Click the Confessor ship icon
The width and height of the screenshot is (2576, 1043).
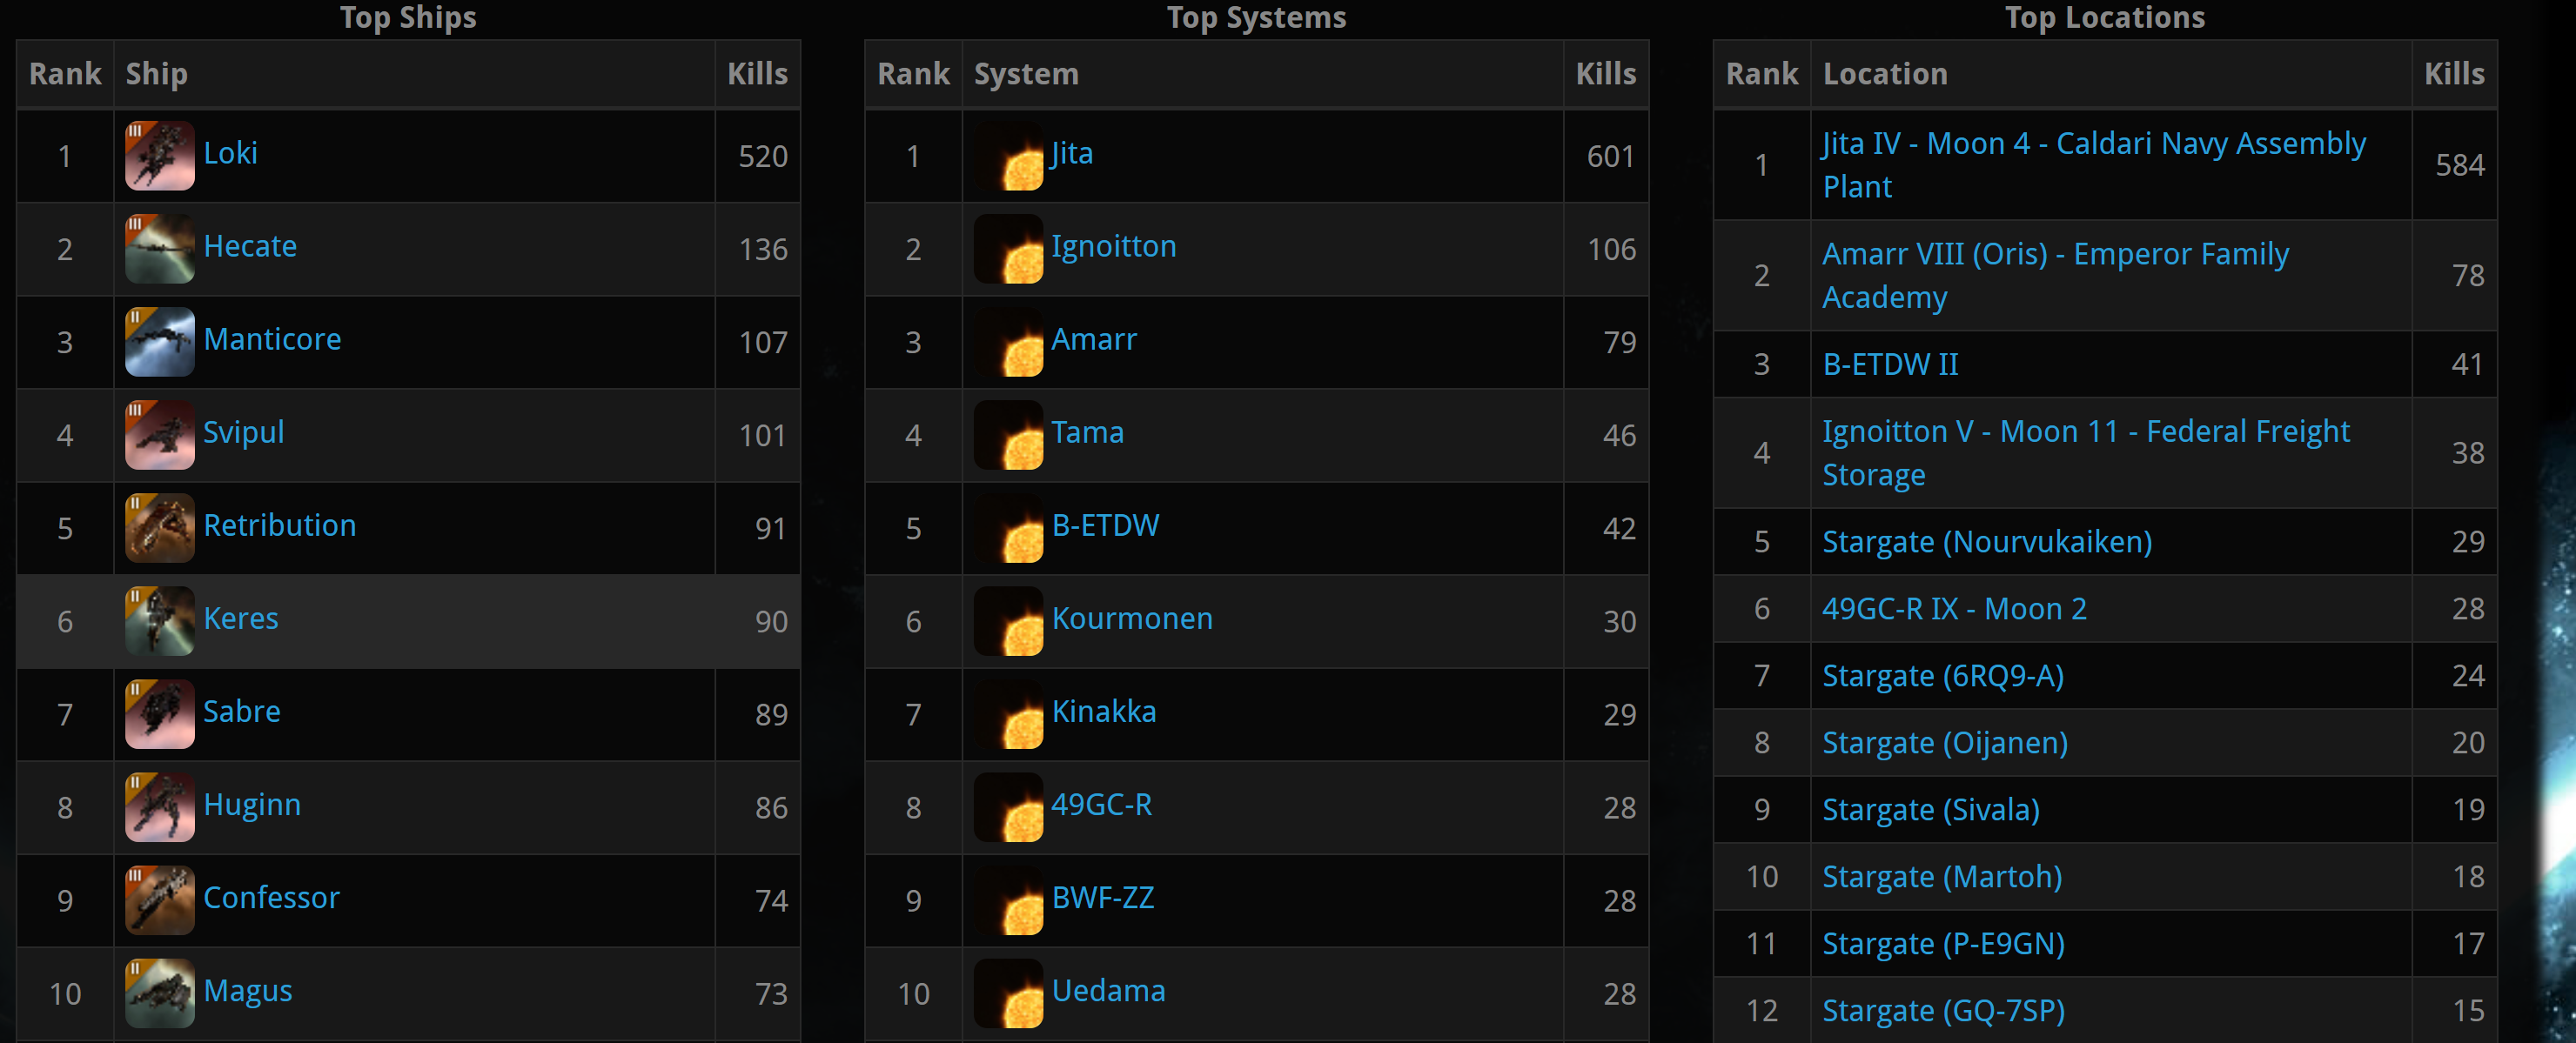[x=160, y=899]
